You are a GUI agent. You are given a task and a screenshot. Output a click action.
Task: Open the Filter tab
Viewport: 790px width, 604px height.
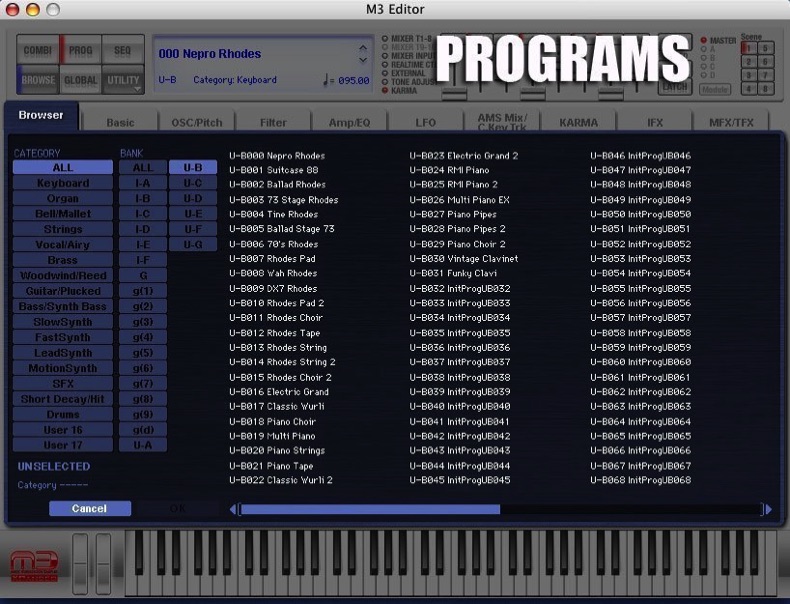point(273,122)
